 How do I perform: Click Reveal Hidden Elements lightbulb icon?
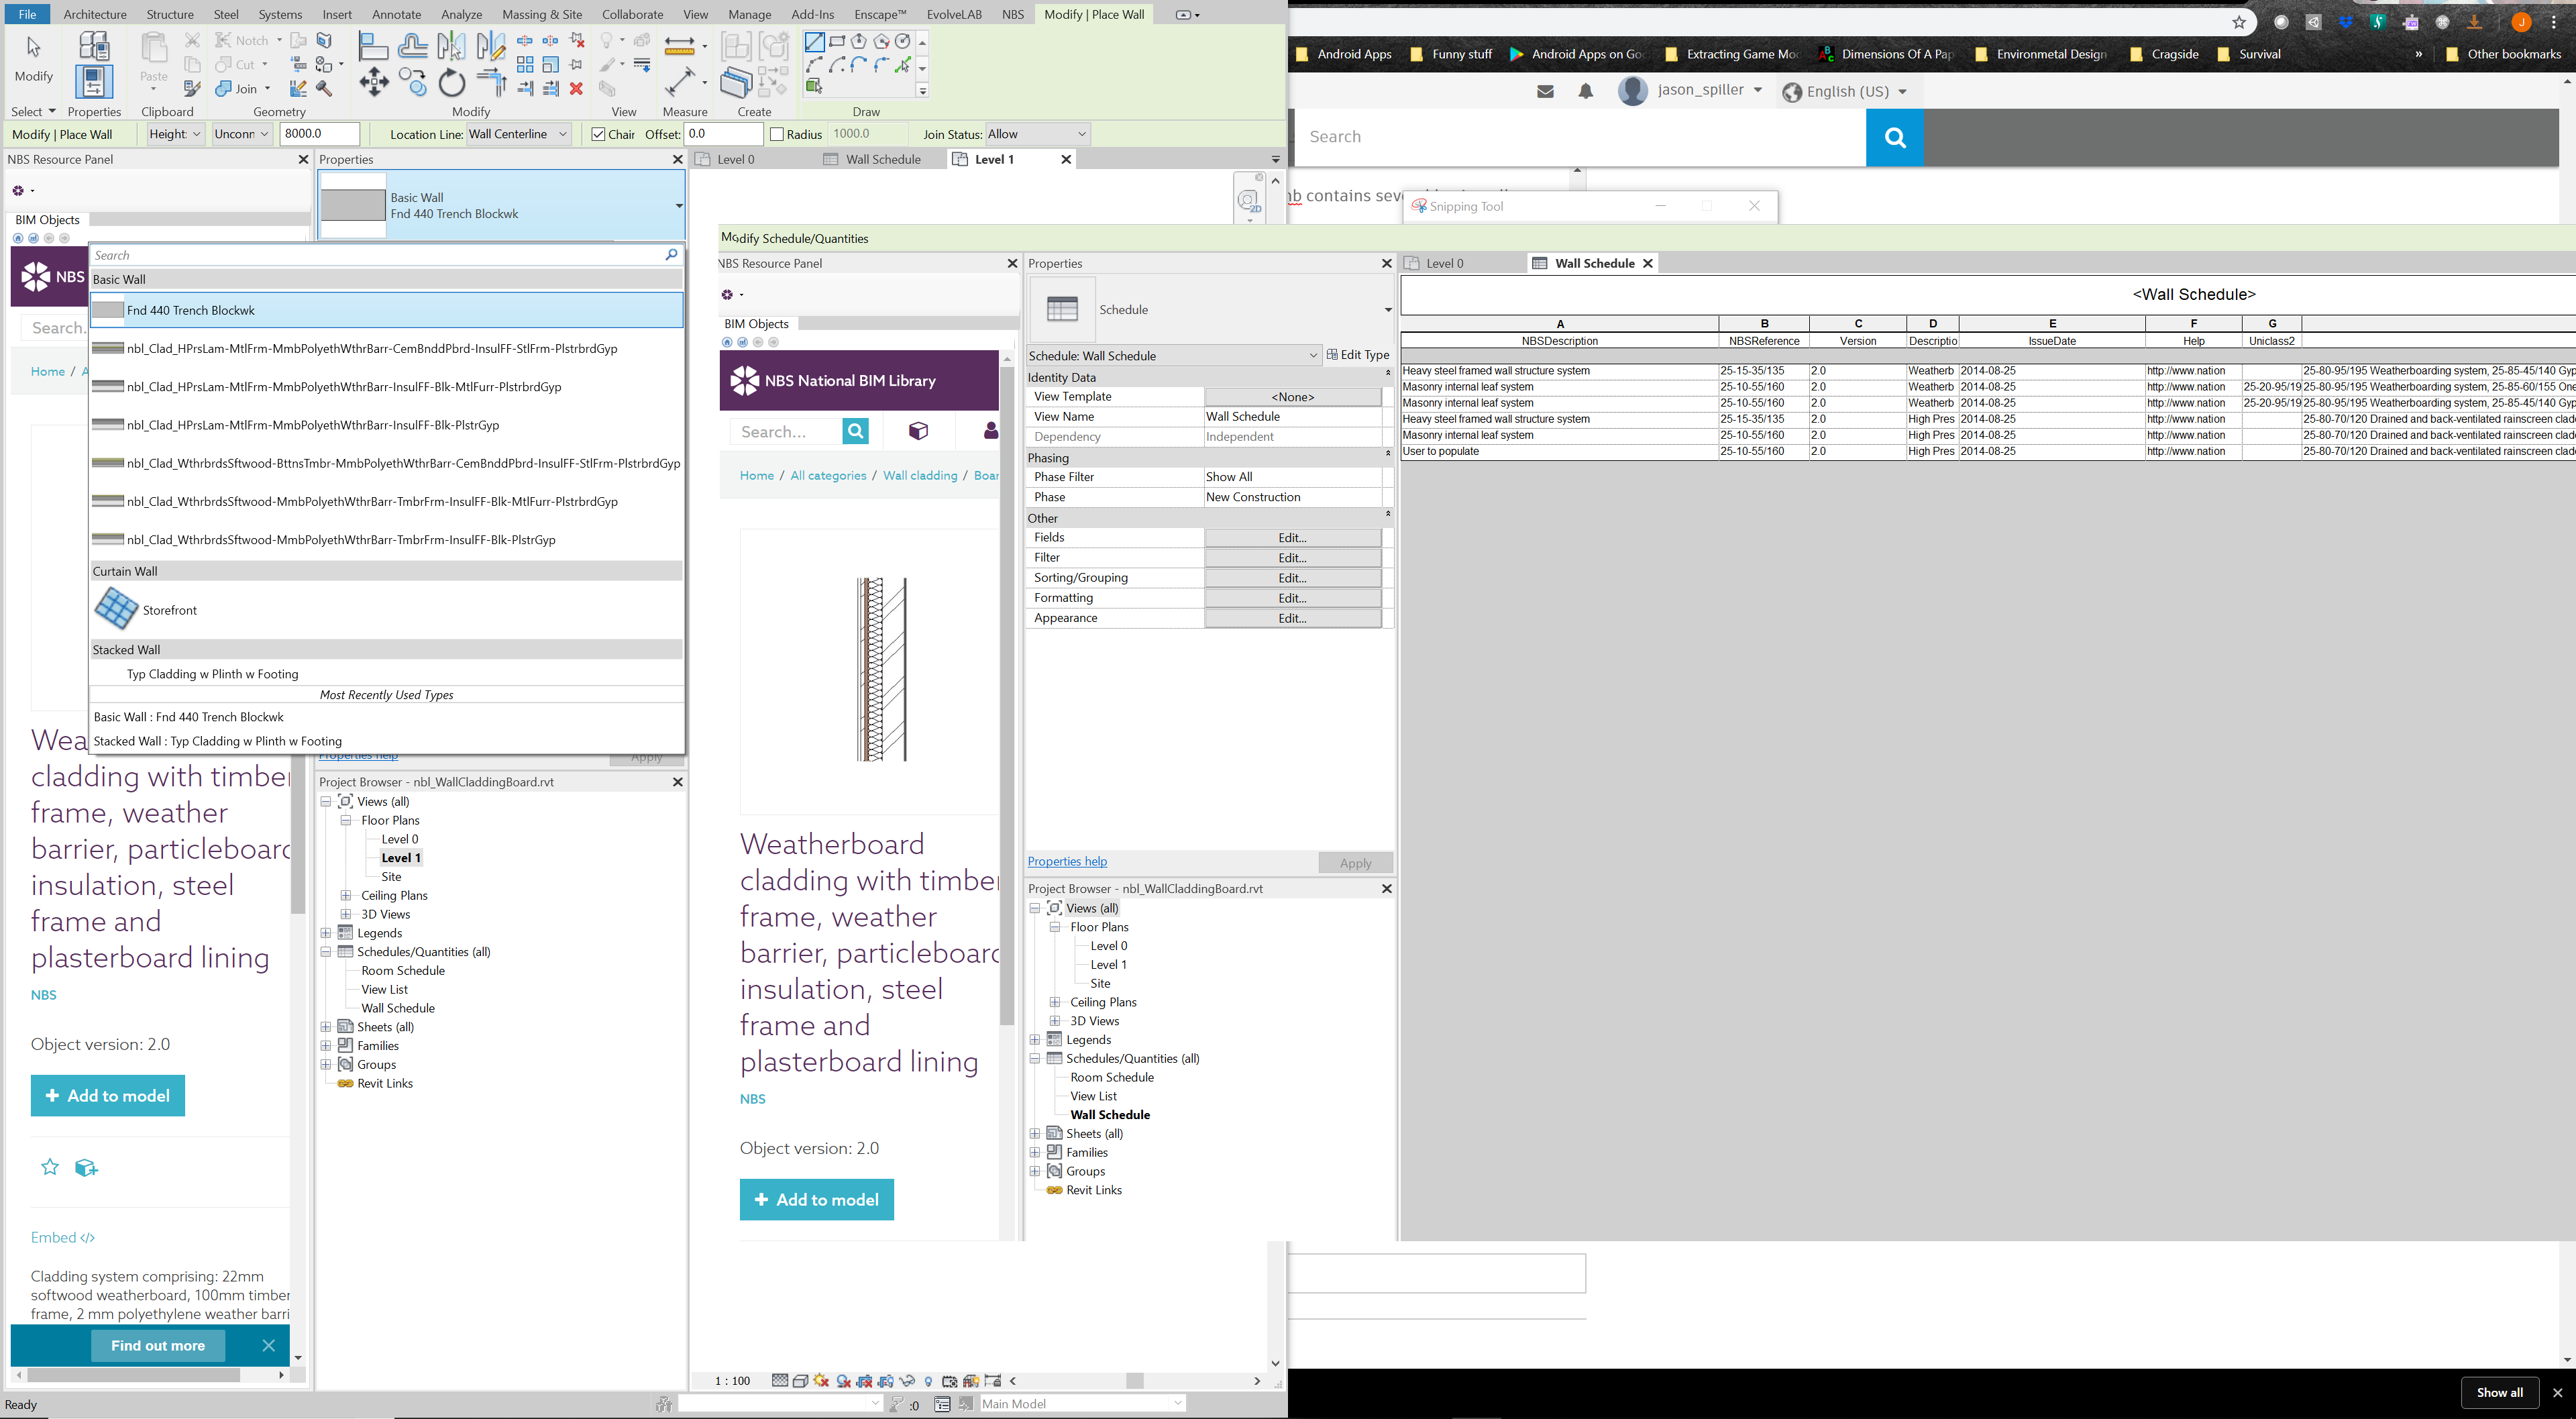pyautogui.click(x=929, y=1381)
